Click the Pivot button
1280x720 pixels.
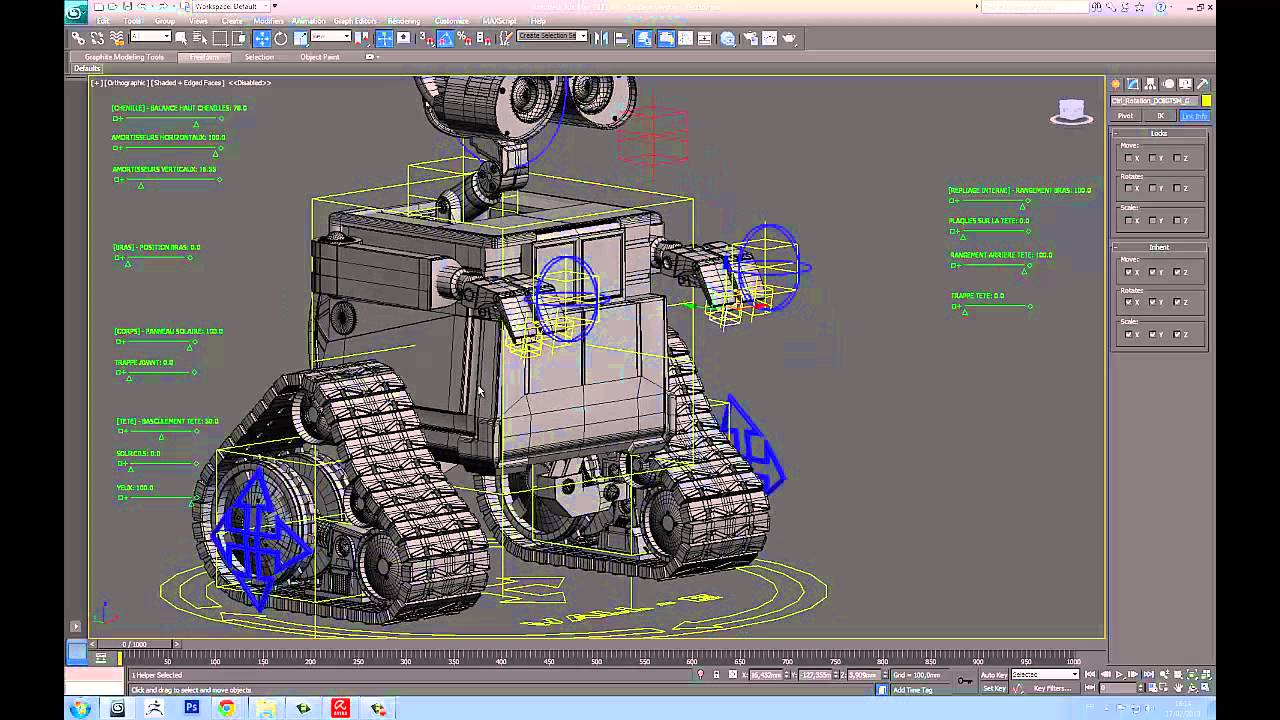coord(1126,116)
